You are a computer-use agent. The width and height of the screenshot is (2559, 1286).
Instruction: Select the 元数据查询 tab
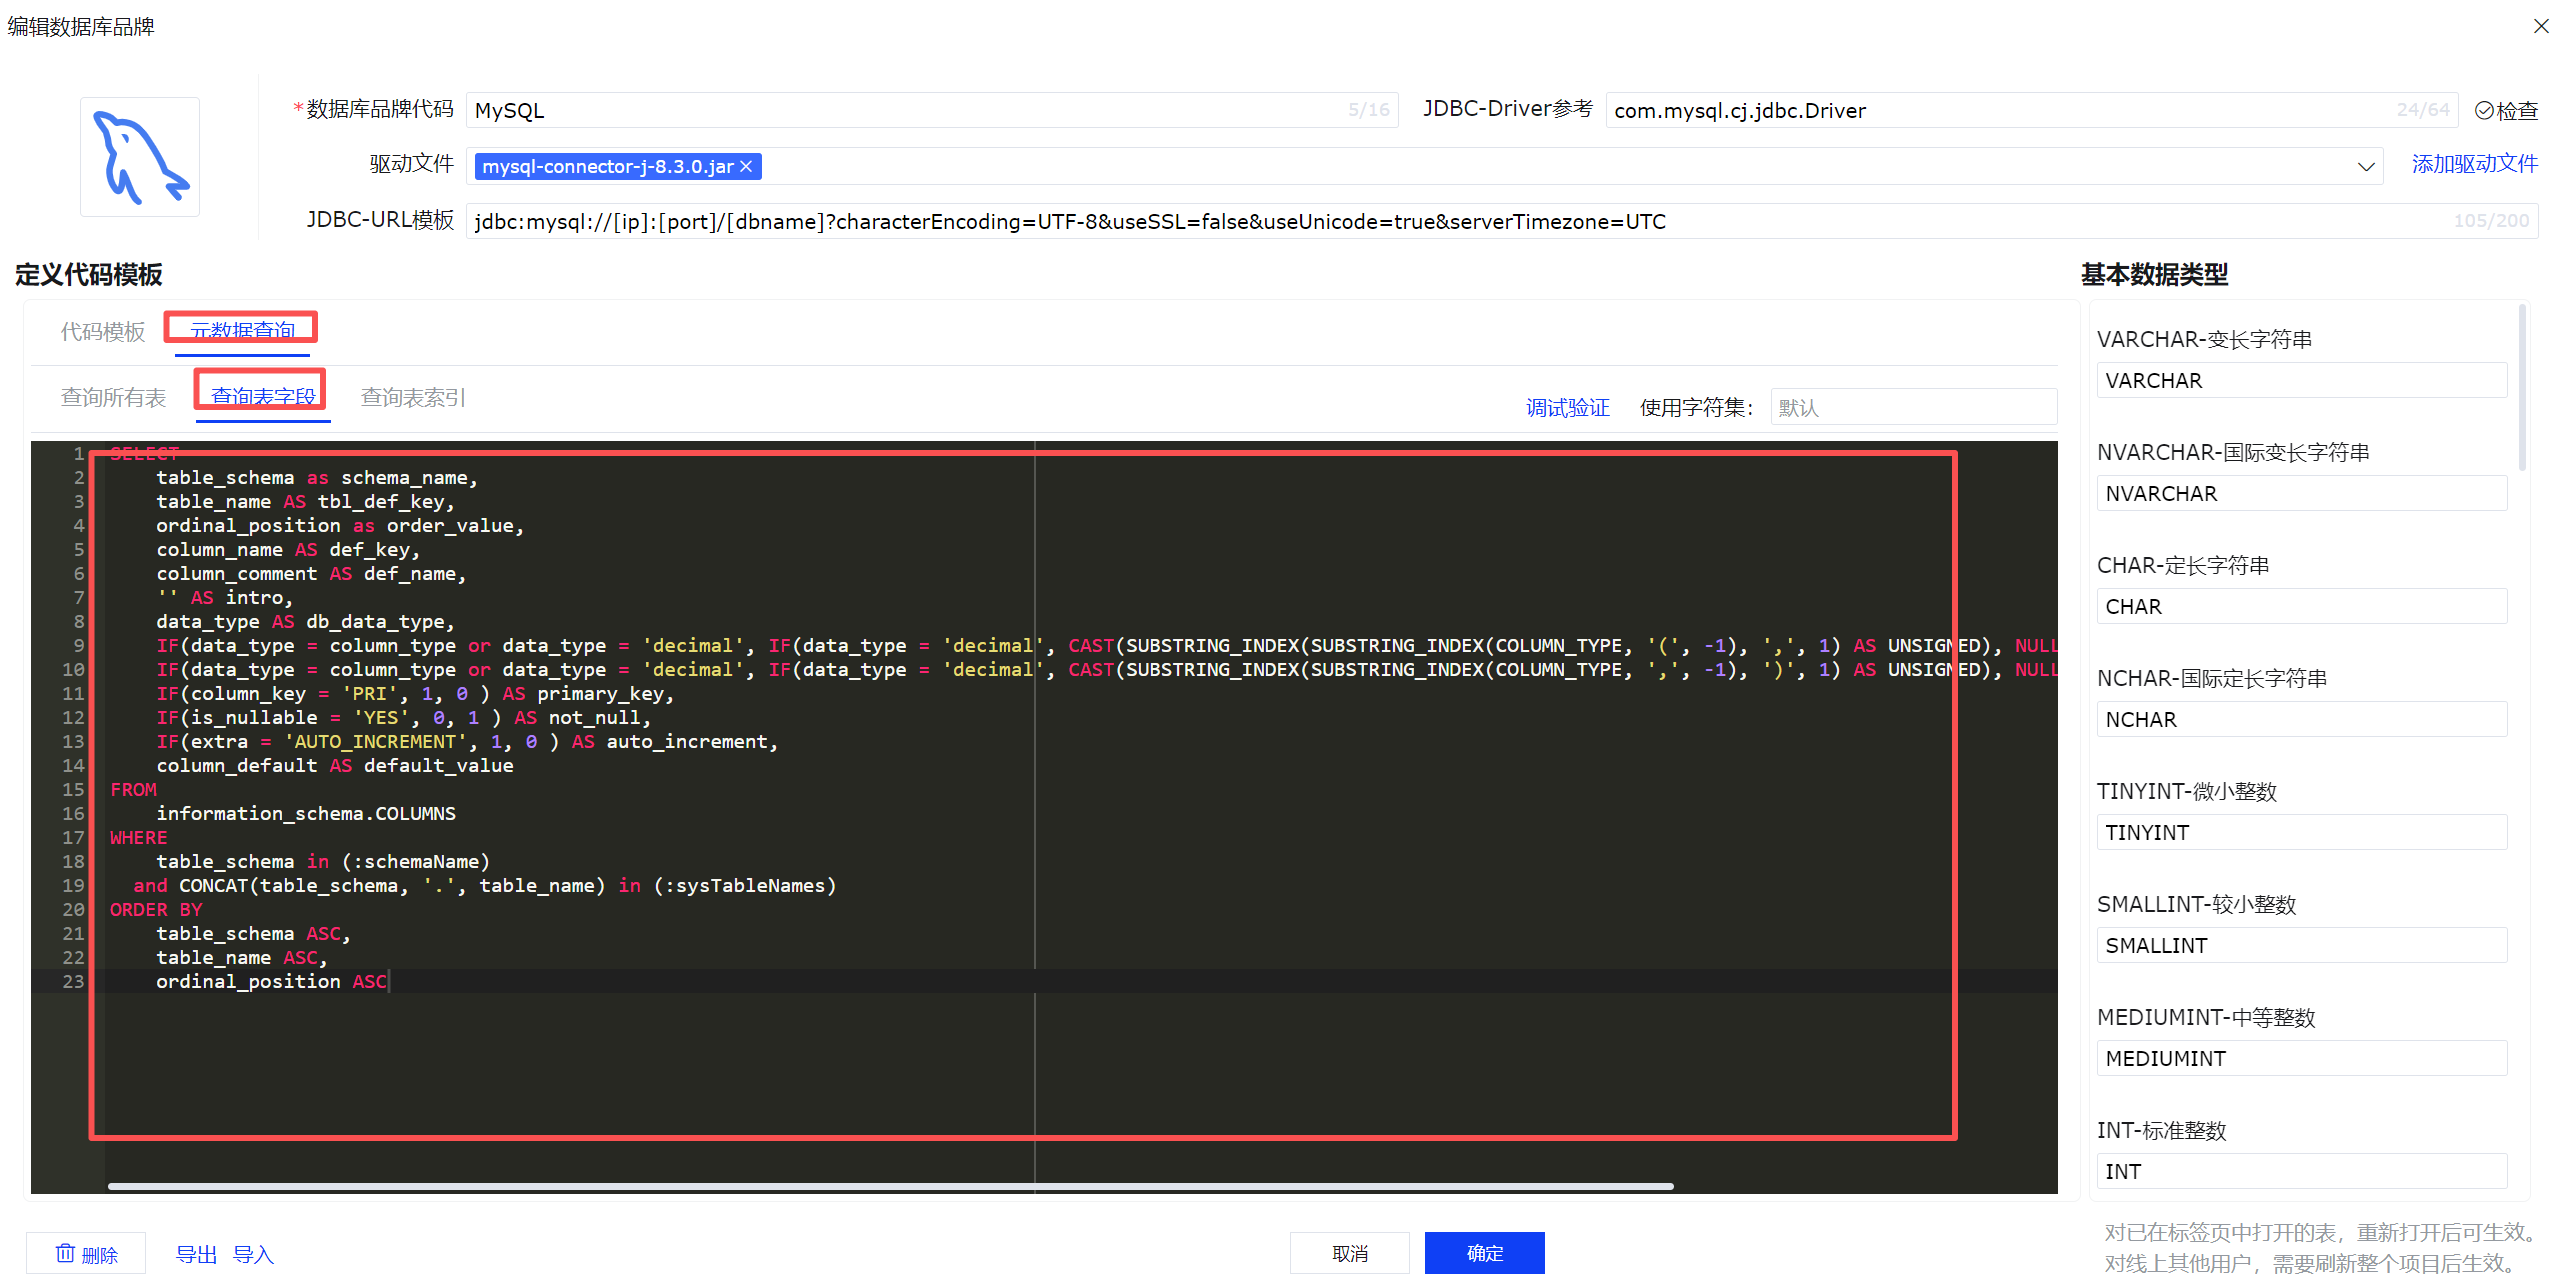coord(242,330)
